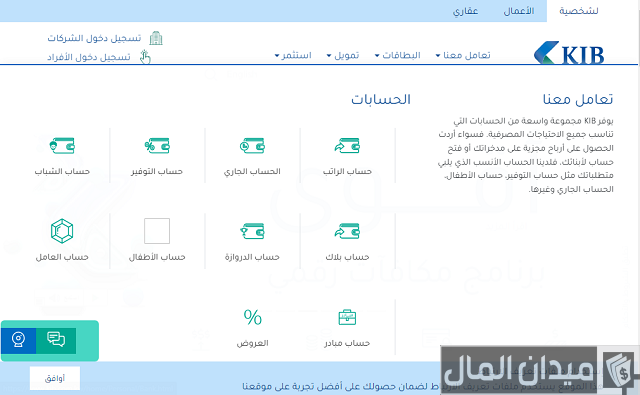The width and height of the screenshot is (640, 395).
Task: Expand the تمويل dropdown menu
Action: click(342, 55)
